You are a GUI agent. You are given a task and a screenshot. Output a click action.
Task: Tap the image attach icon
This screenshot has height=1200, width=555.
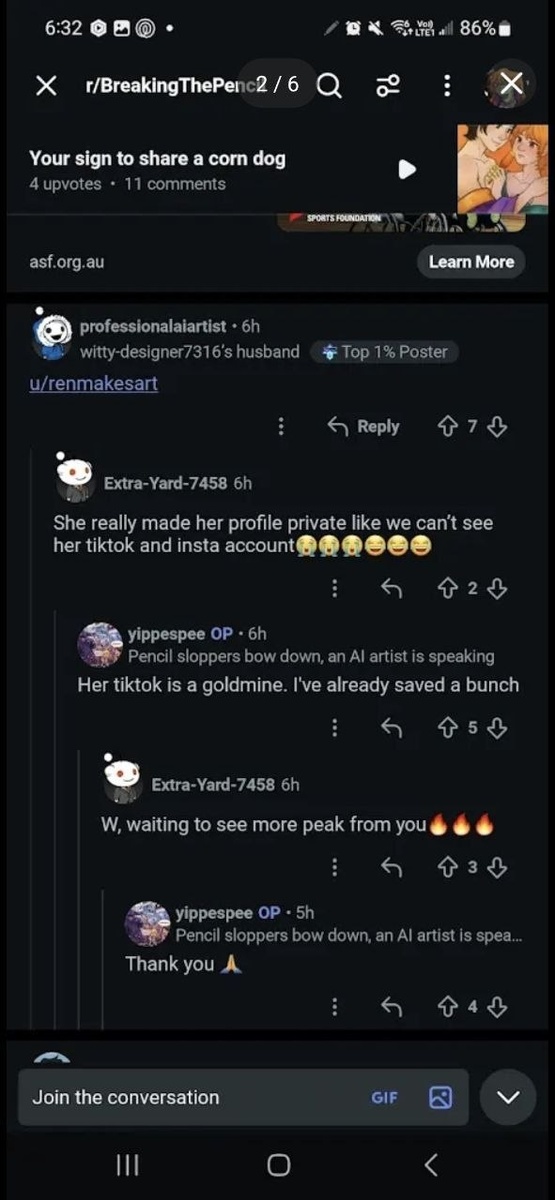pos(440,1097)
